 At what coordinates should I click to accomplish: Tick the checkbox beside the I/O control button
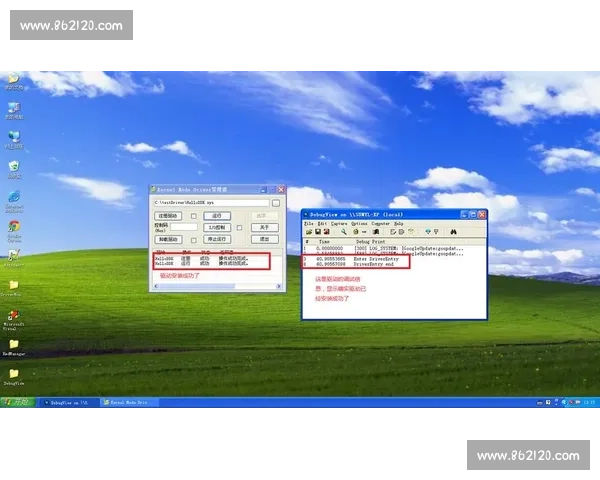[239, 228]
